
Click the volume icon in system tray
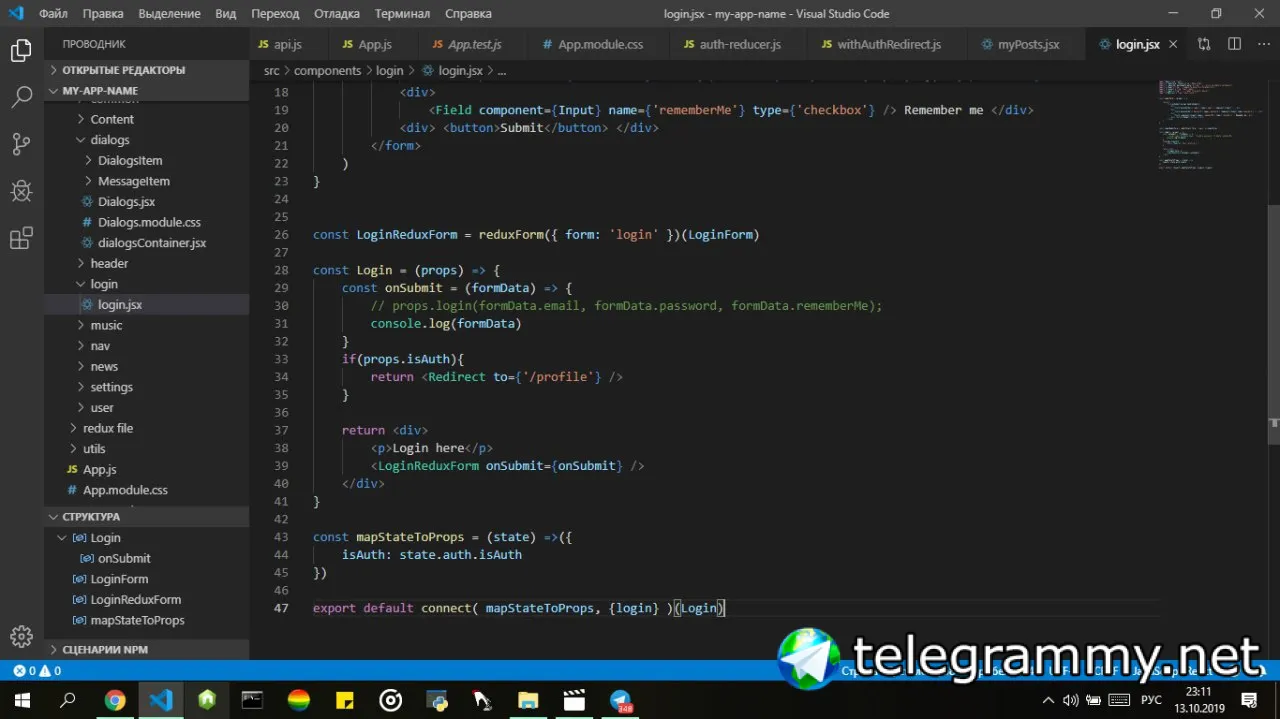point(1071,700)
